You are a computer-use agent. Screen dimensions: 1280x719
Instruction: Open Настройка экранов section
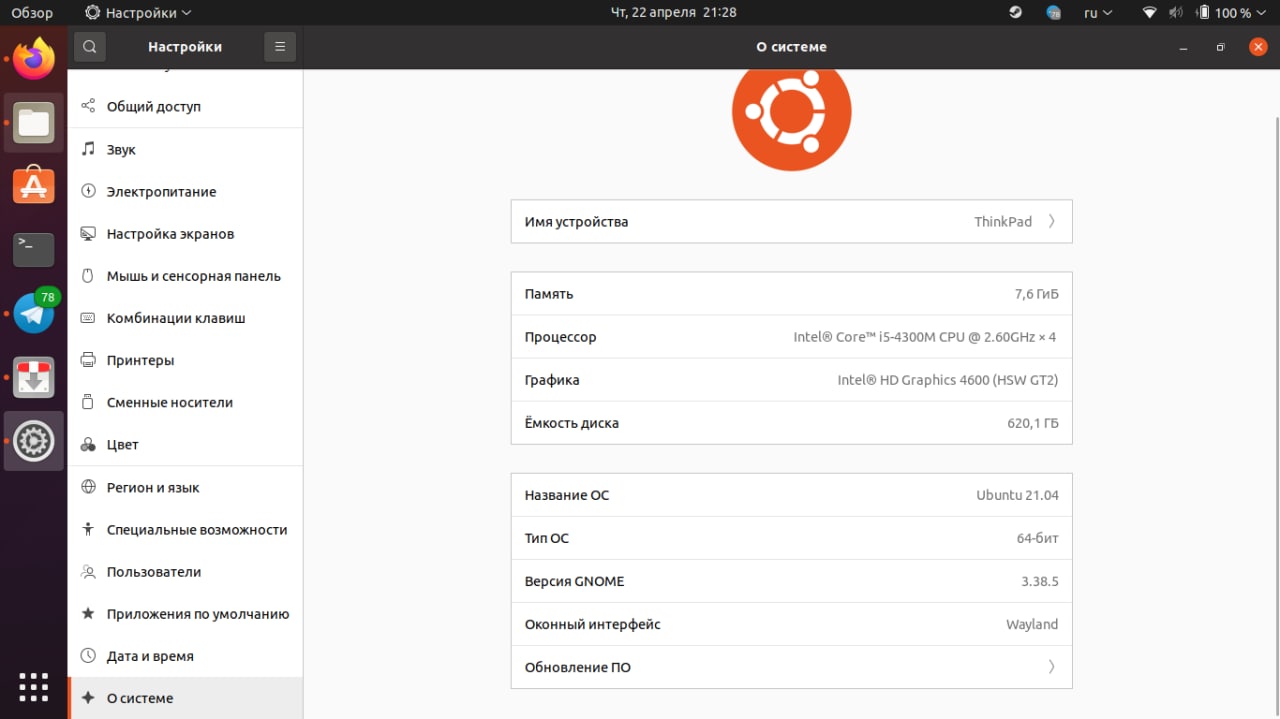point(185,233)
